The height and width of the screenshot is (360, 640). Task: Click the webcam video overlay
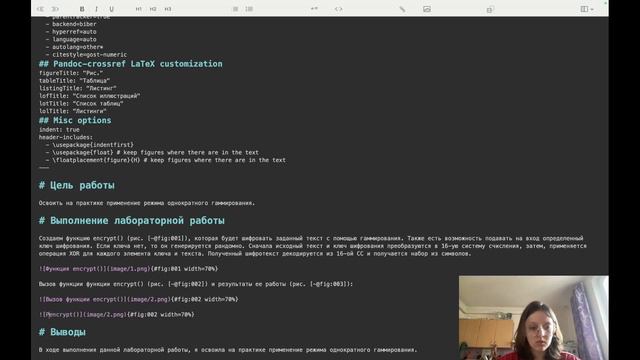533,318
